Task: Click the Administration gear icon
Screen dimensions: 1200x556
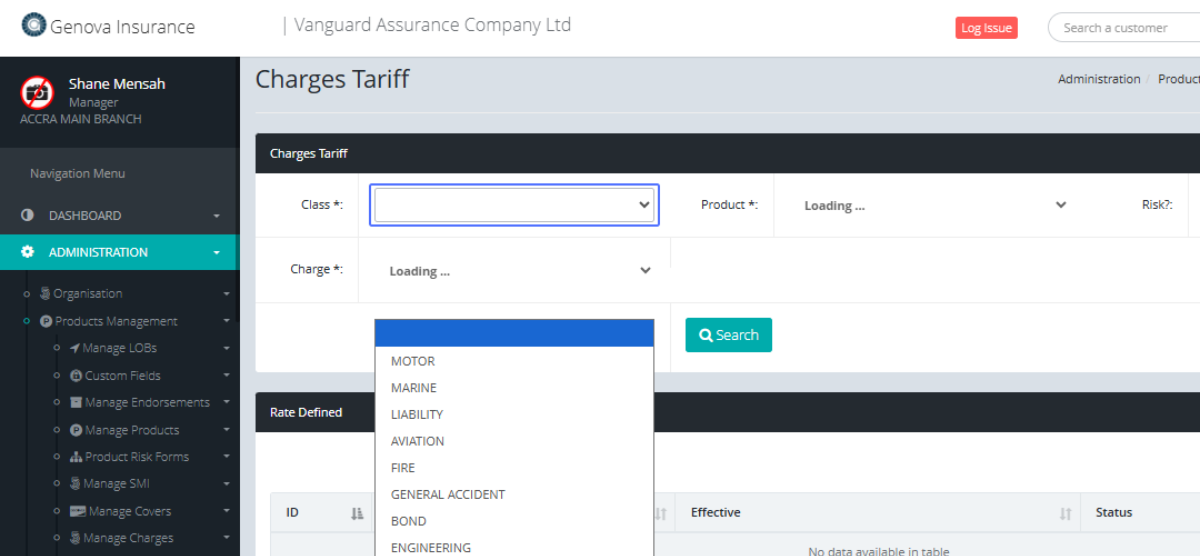Action: tap(28, 252)
